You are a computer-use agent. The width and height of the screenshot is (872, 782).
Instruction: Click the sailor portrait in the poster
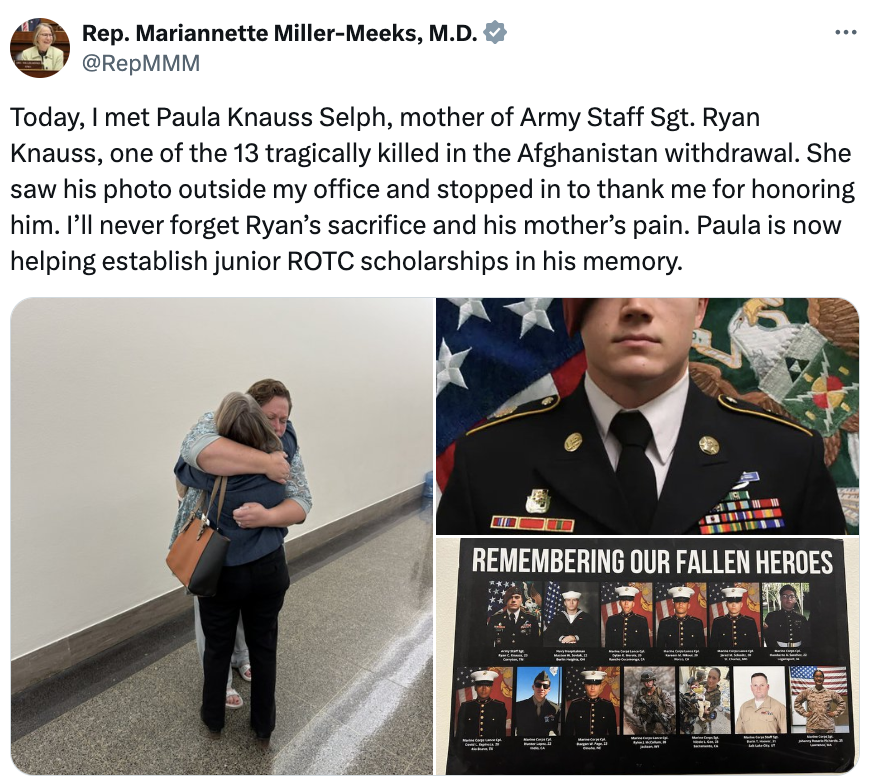pyautogui.click(x=571, y=615)
